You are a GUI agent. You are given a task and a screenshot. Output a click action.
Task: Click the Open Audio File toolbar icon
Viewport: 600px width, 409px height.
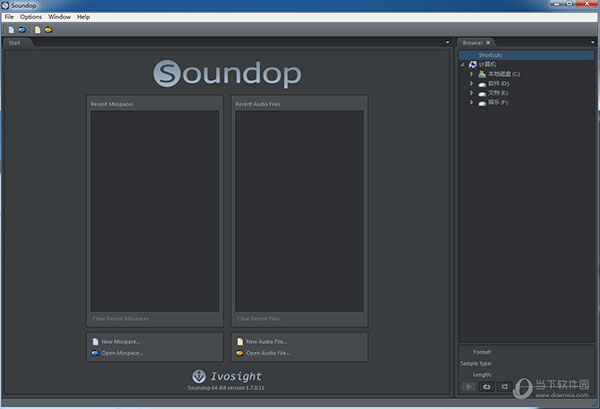(x=49, y=29)
